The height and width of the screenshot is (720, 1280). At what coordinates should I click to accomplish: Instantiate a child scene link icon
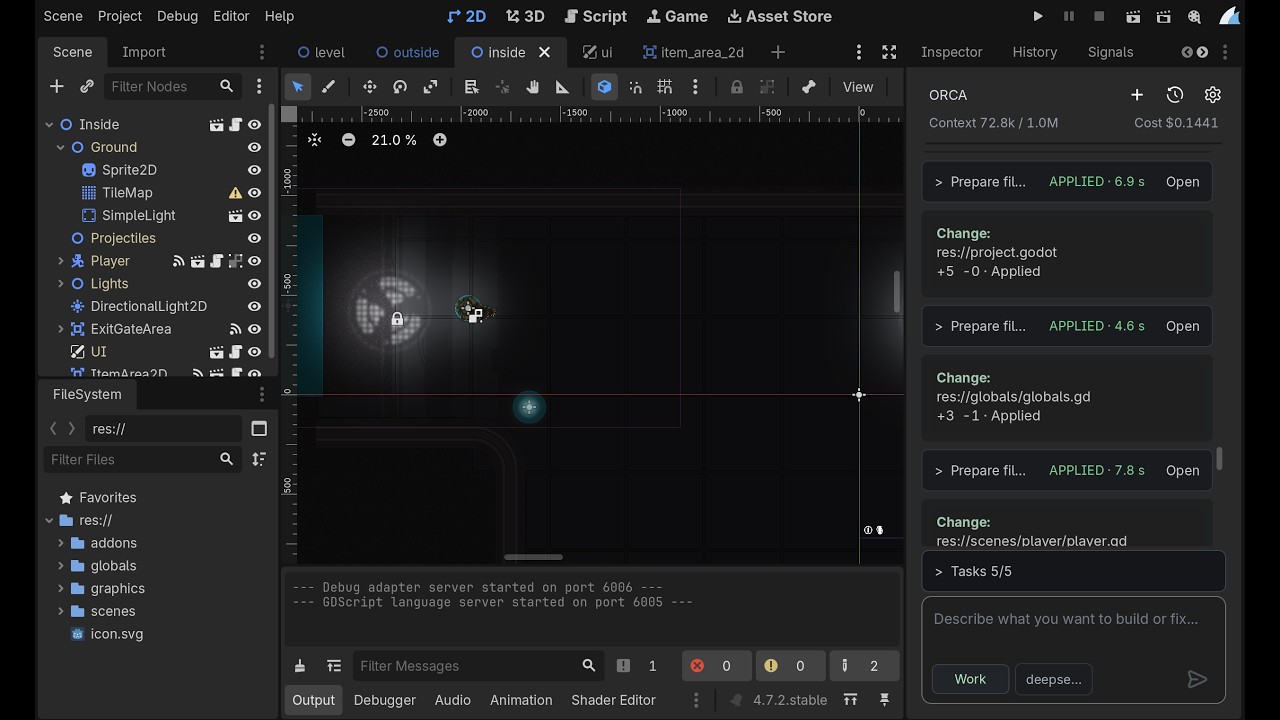click(x=87, y=87)
